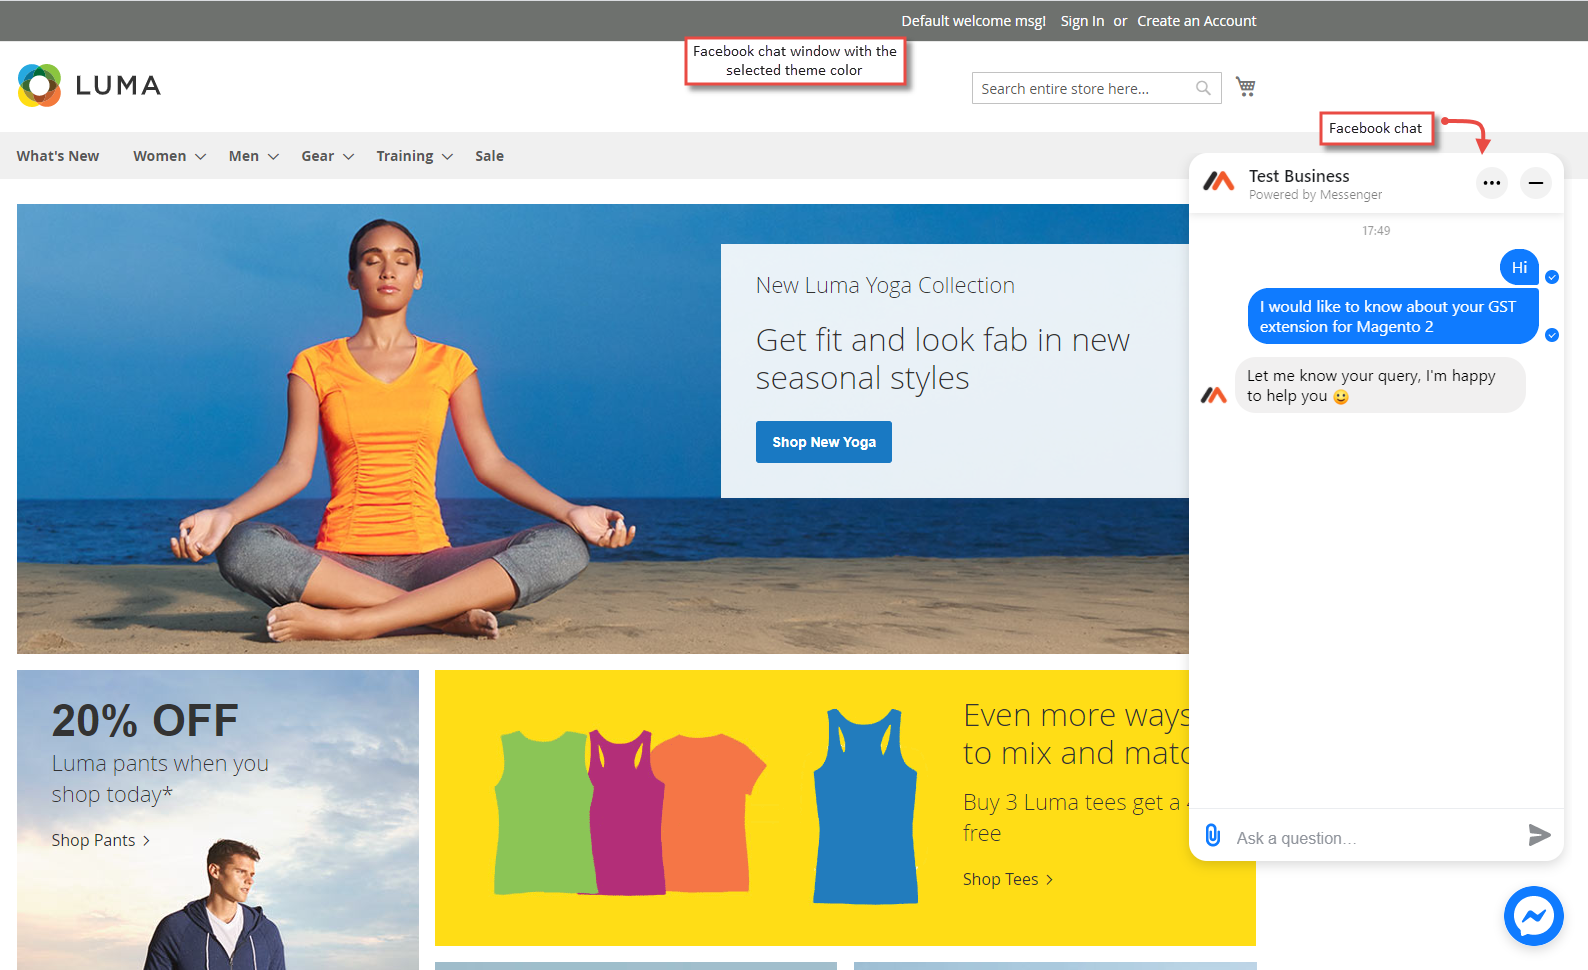
Task: Click 'Let me know your query' reply
Action: click(x=1380, y=385)
